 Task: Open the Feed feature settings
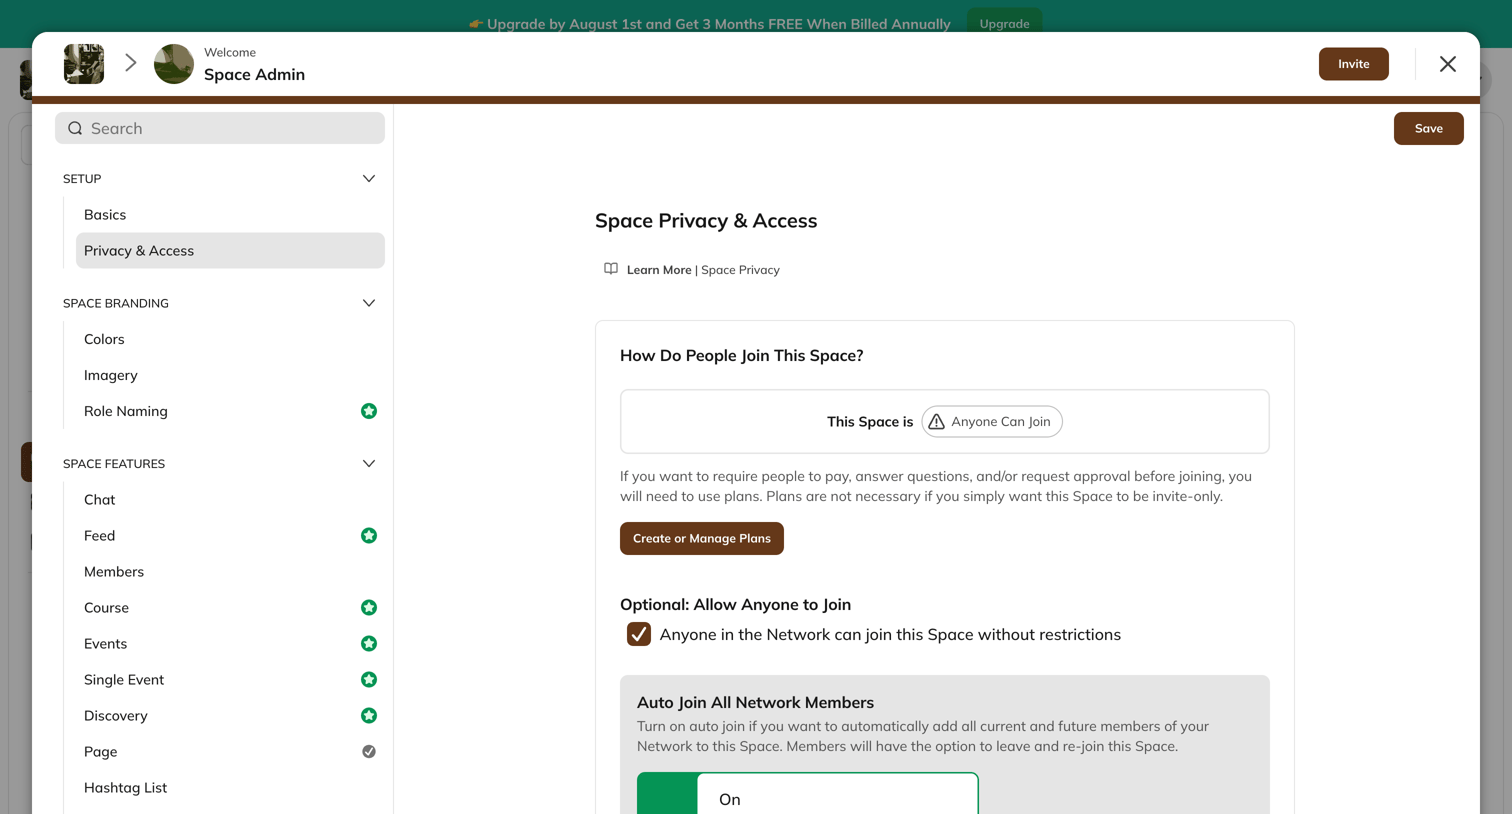230,536
